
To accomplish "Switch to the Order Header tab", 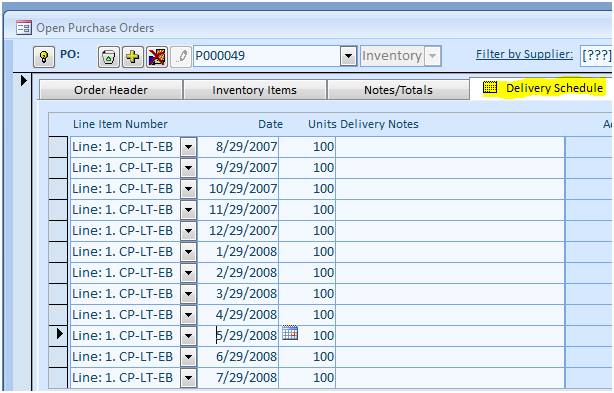I will point(111,90).
